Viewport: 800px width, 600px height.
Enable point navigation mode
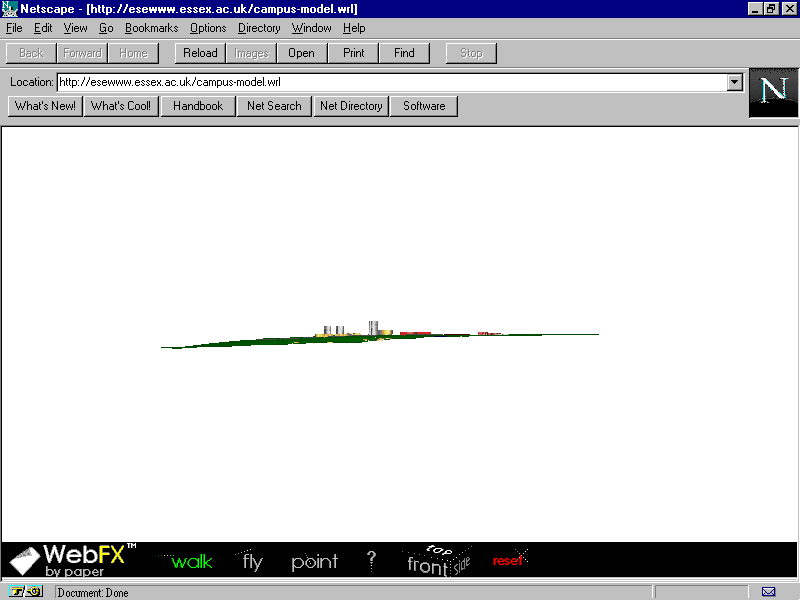click(x=315, y=562)
